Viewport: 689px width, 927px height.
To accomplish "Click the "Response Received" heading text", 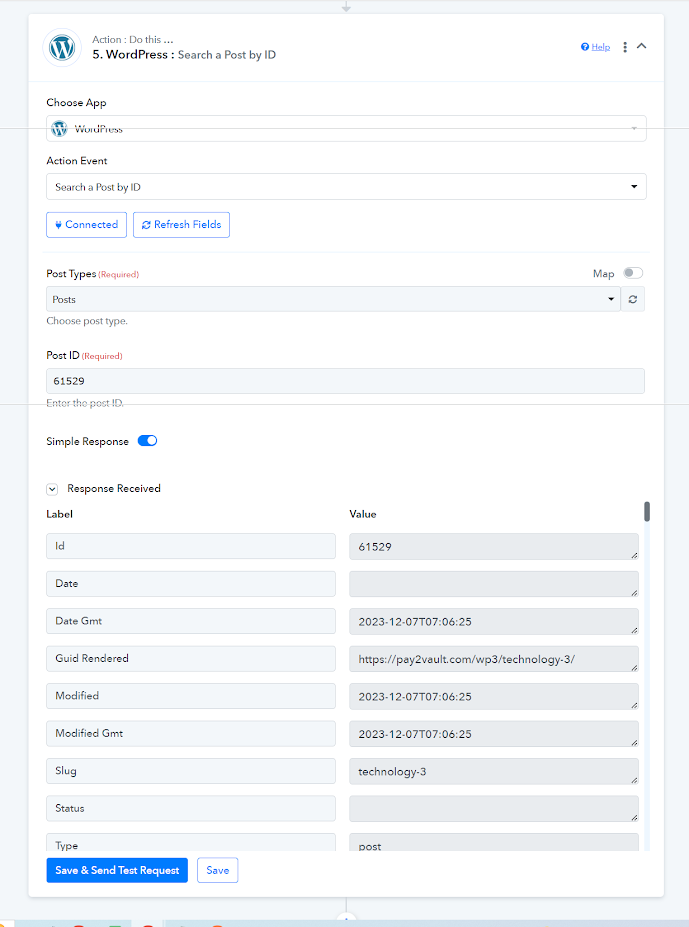I will (114, 488).
